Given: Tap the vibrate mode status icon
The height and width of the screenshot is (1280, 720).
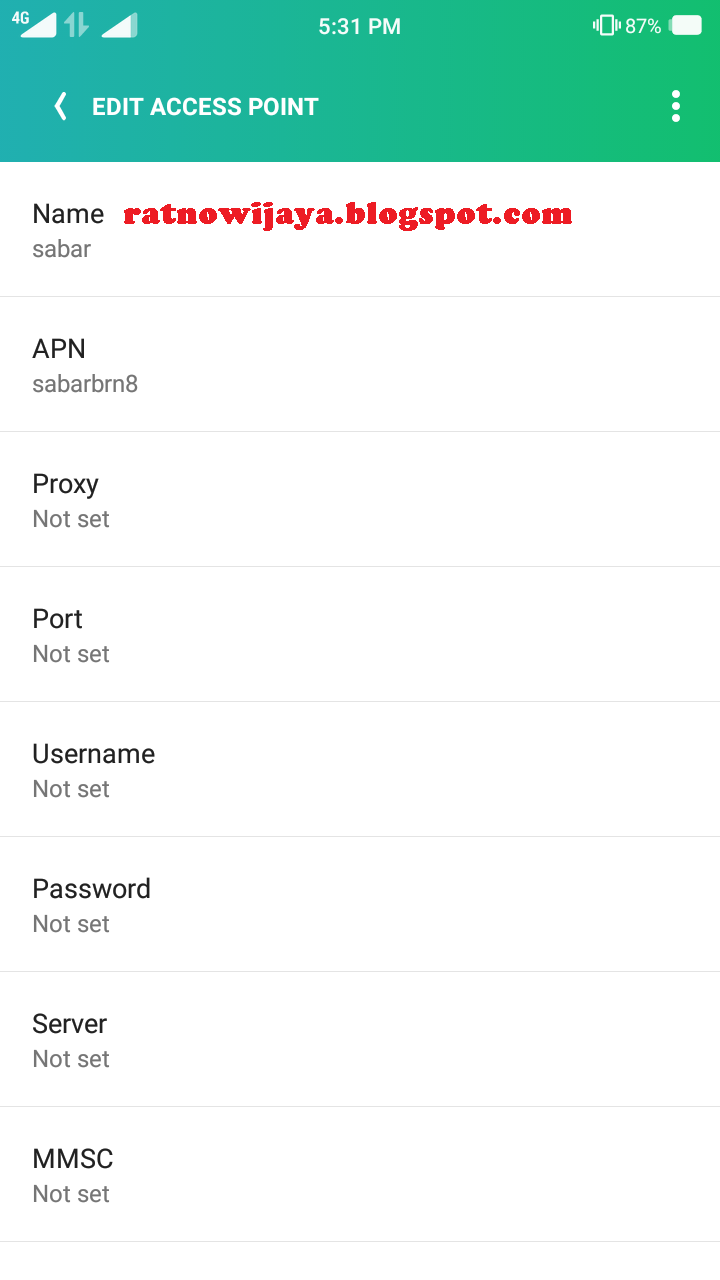Looking at the screenshot, I should click(605, 26).
